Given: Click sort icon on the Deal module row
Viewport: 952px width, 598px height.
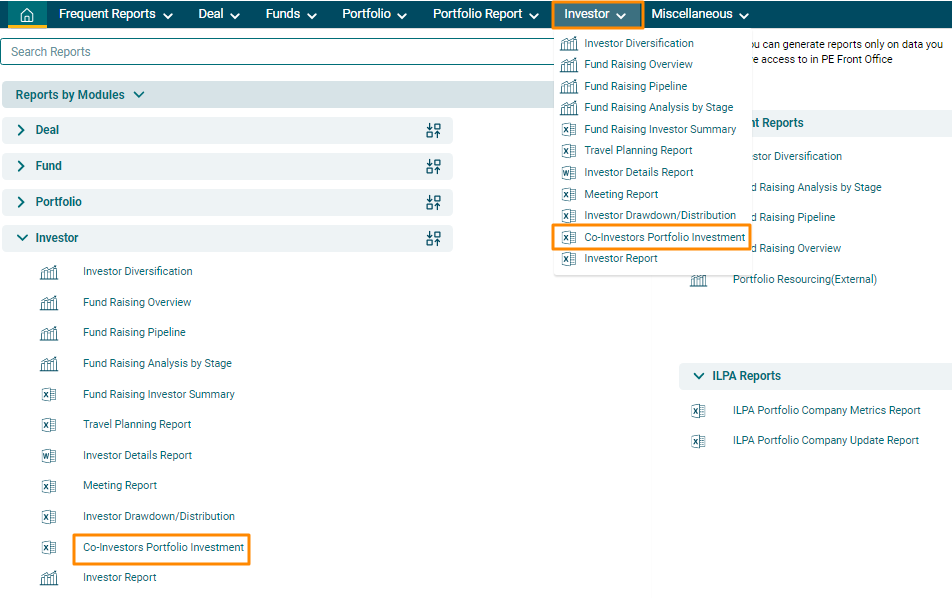Looking at the screenshot, I should pos(433,131).
